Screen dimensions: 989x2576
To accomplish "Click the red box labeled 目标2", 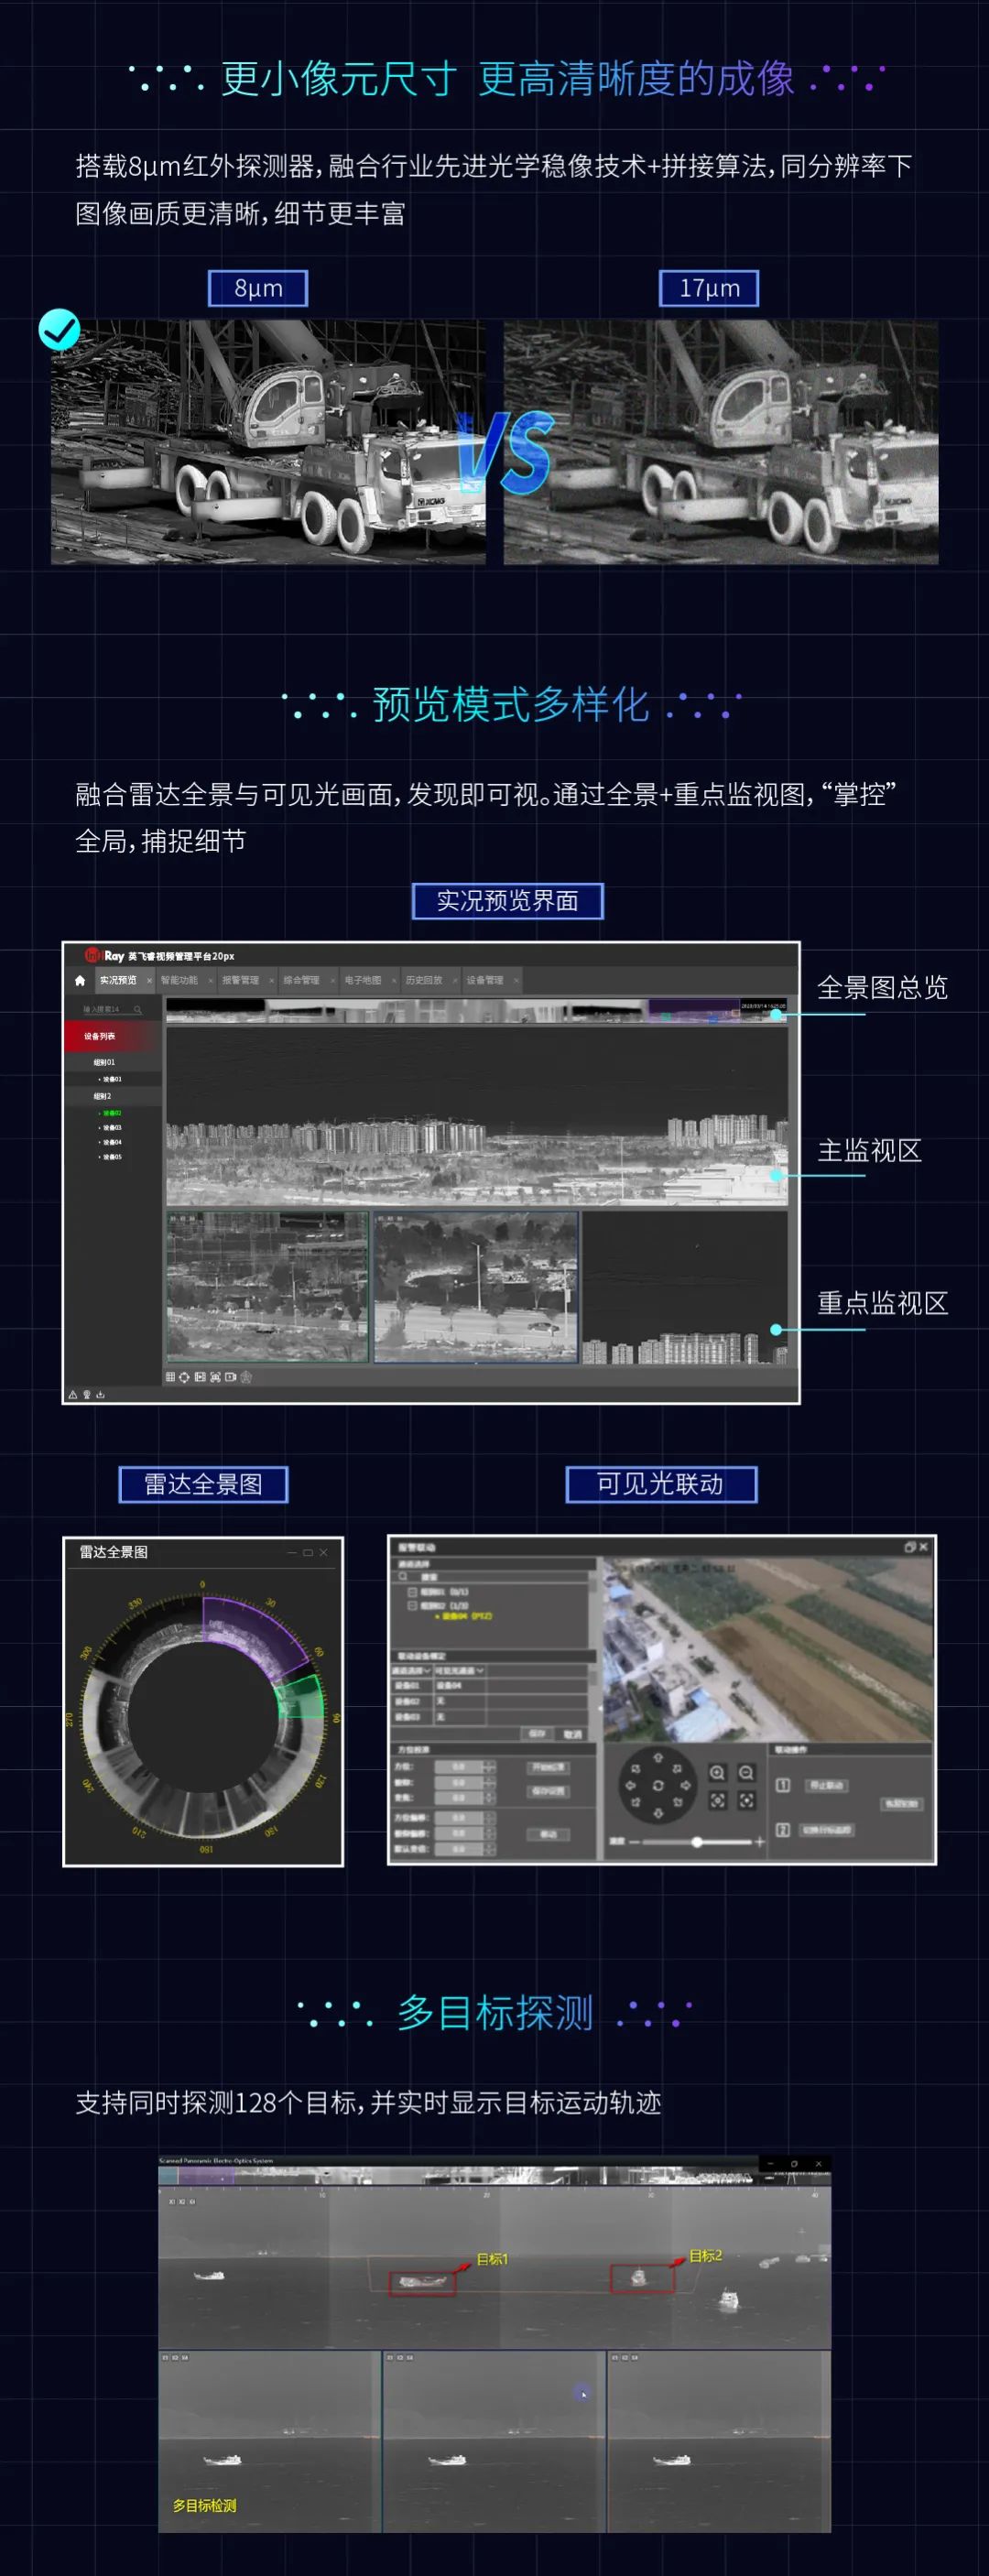I will coord(643,2278).
